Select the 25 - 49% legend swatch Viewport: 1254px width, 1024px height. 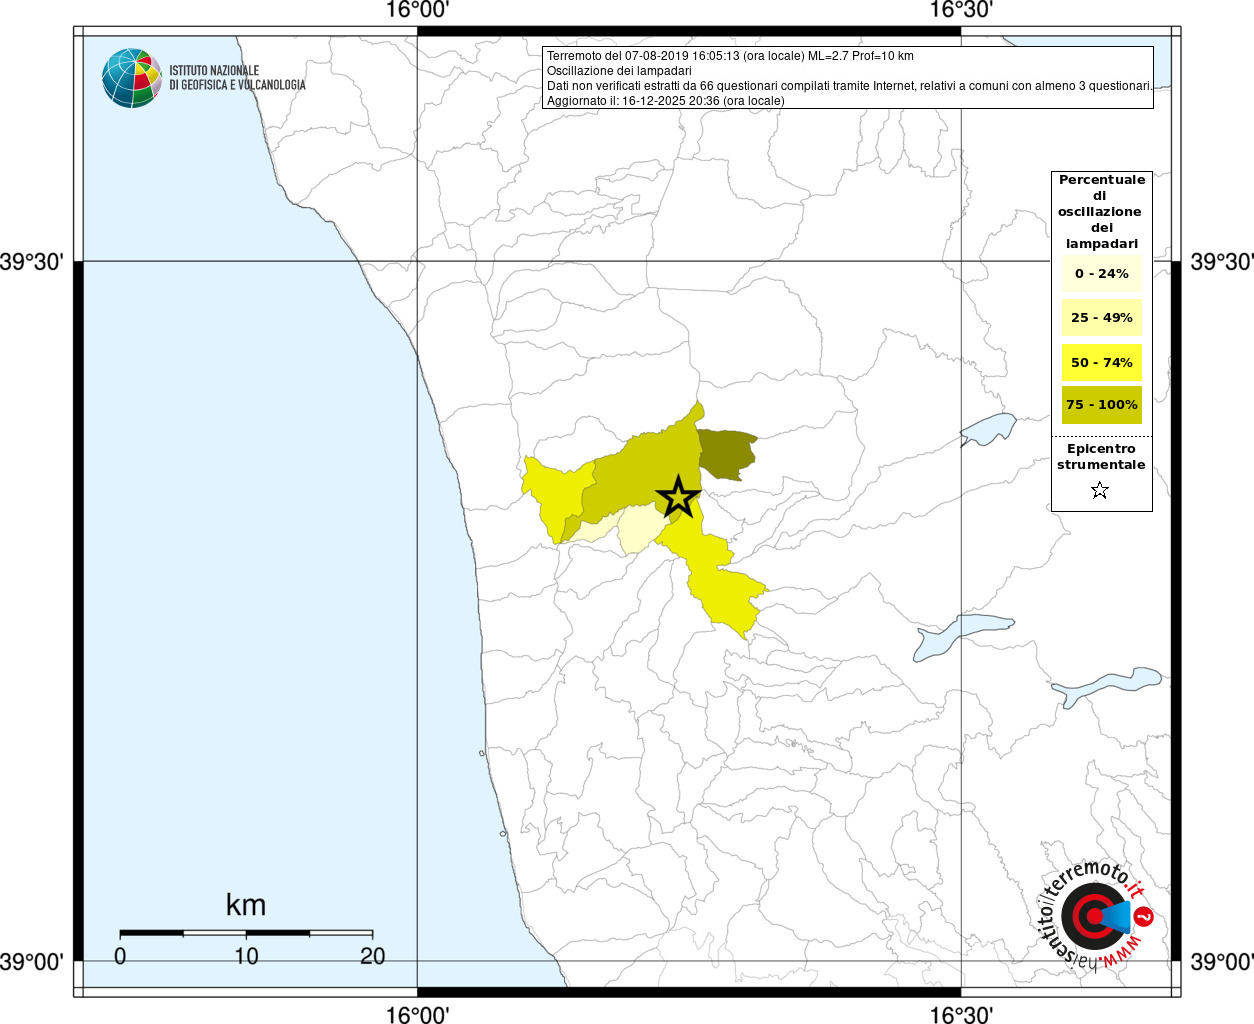pos(1101,318)
